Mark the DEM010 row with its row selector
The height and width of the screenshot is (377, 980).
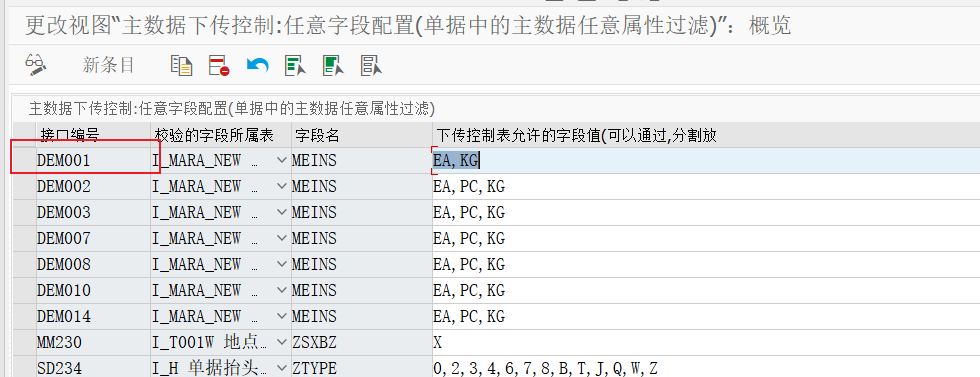pos(24,290)
